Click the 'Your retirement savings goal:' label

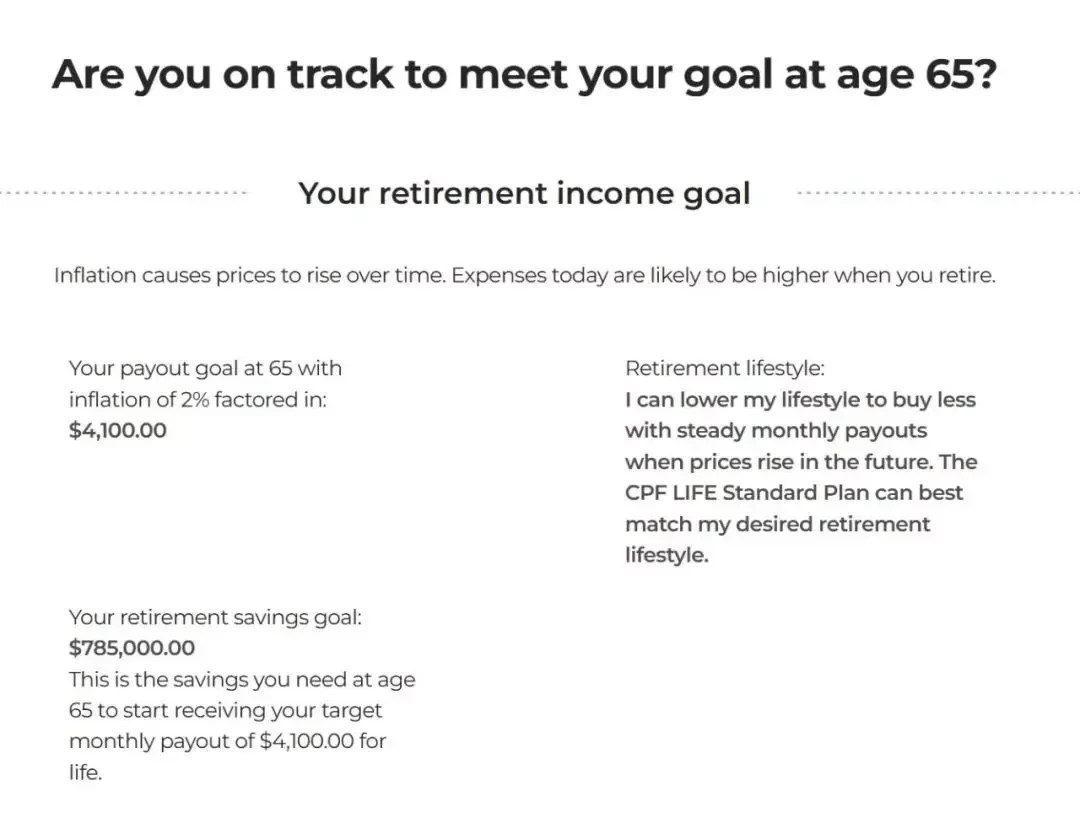coord(215,617)
